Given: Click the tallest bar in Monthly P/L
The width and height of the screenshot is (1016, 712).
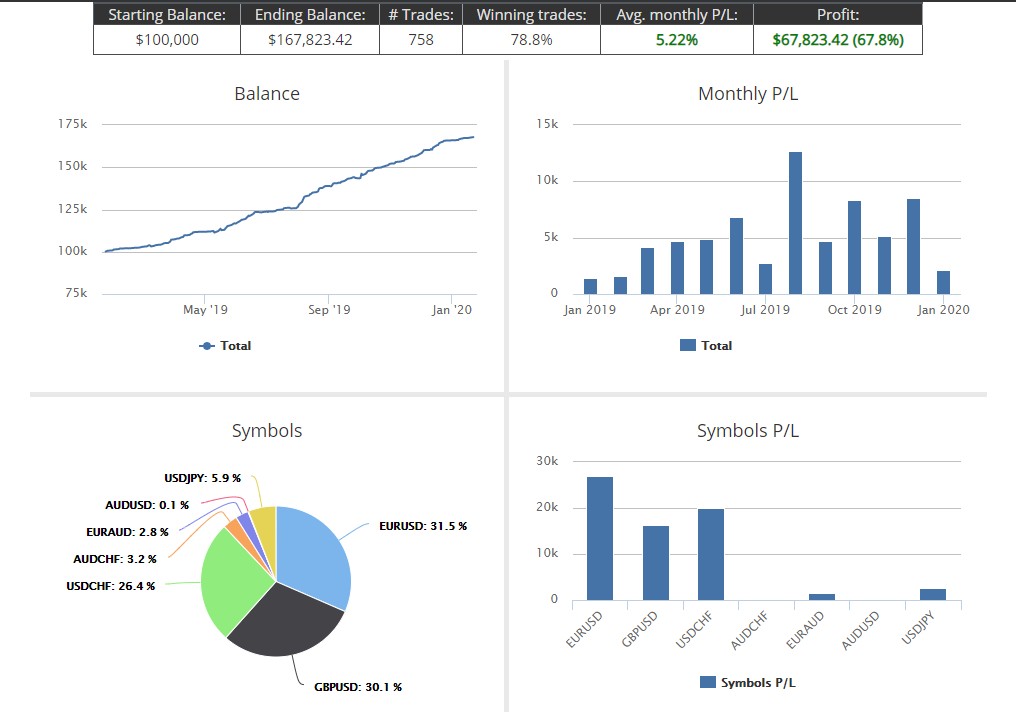Looking at the screenshot, I should pos(795,220).
